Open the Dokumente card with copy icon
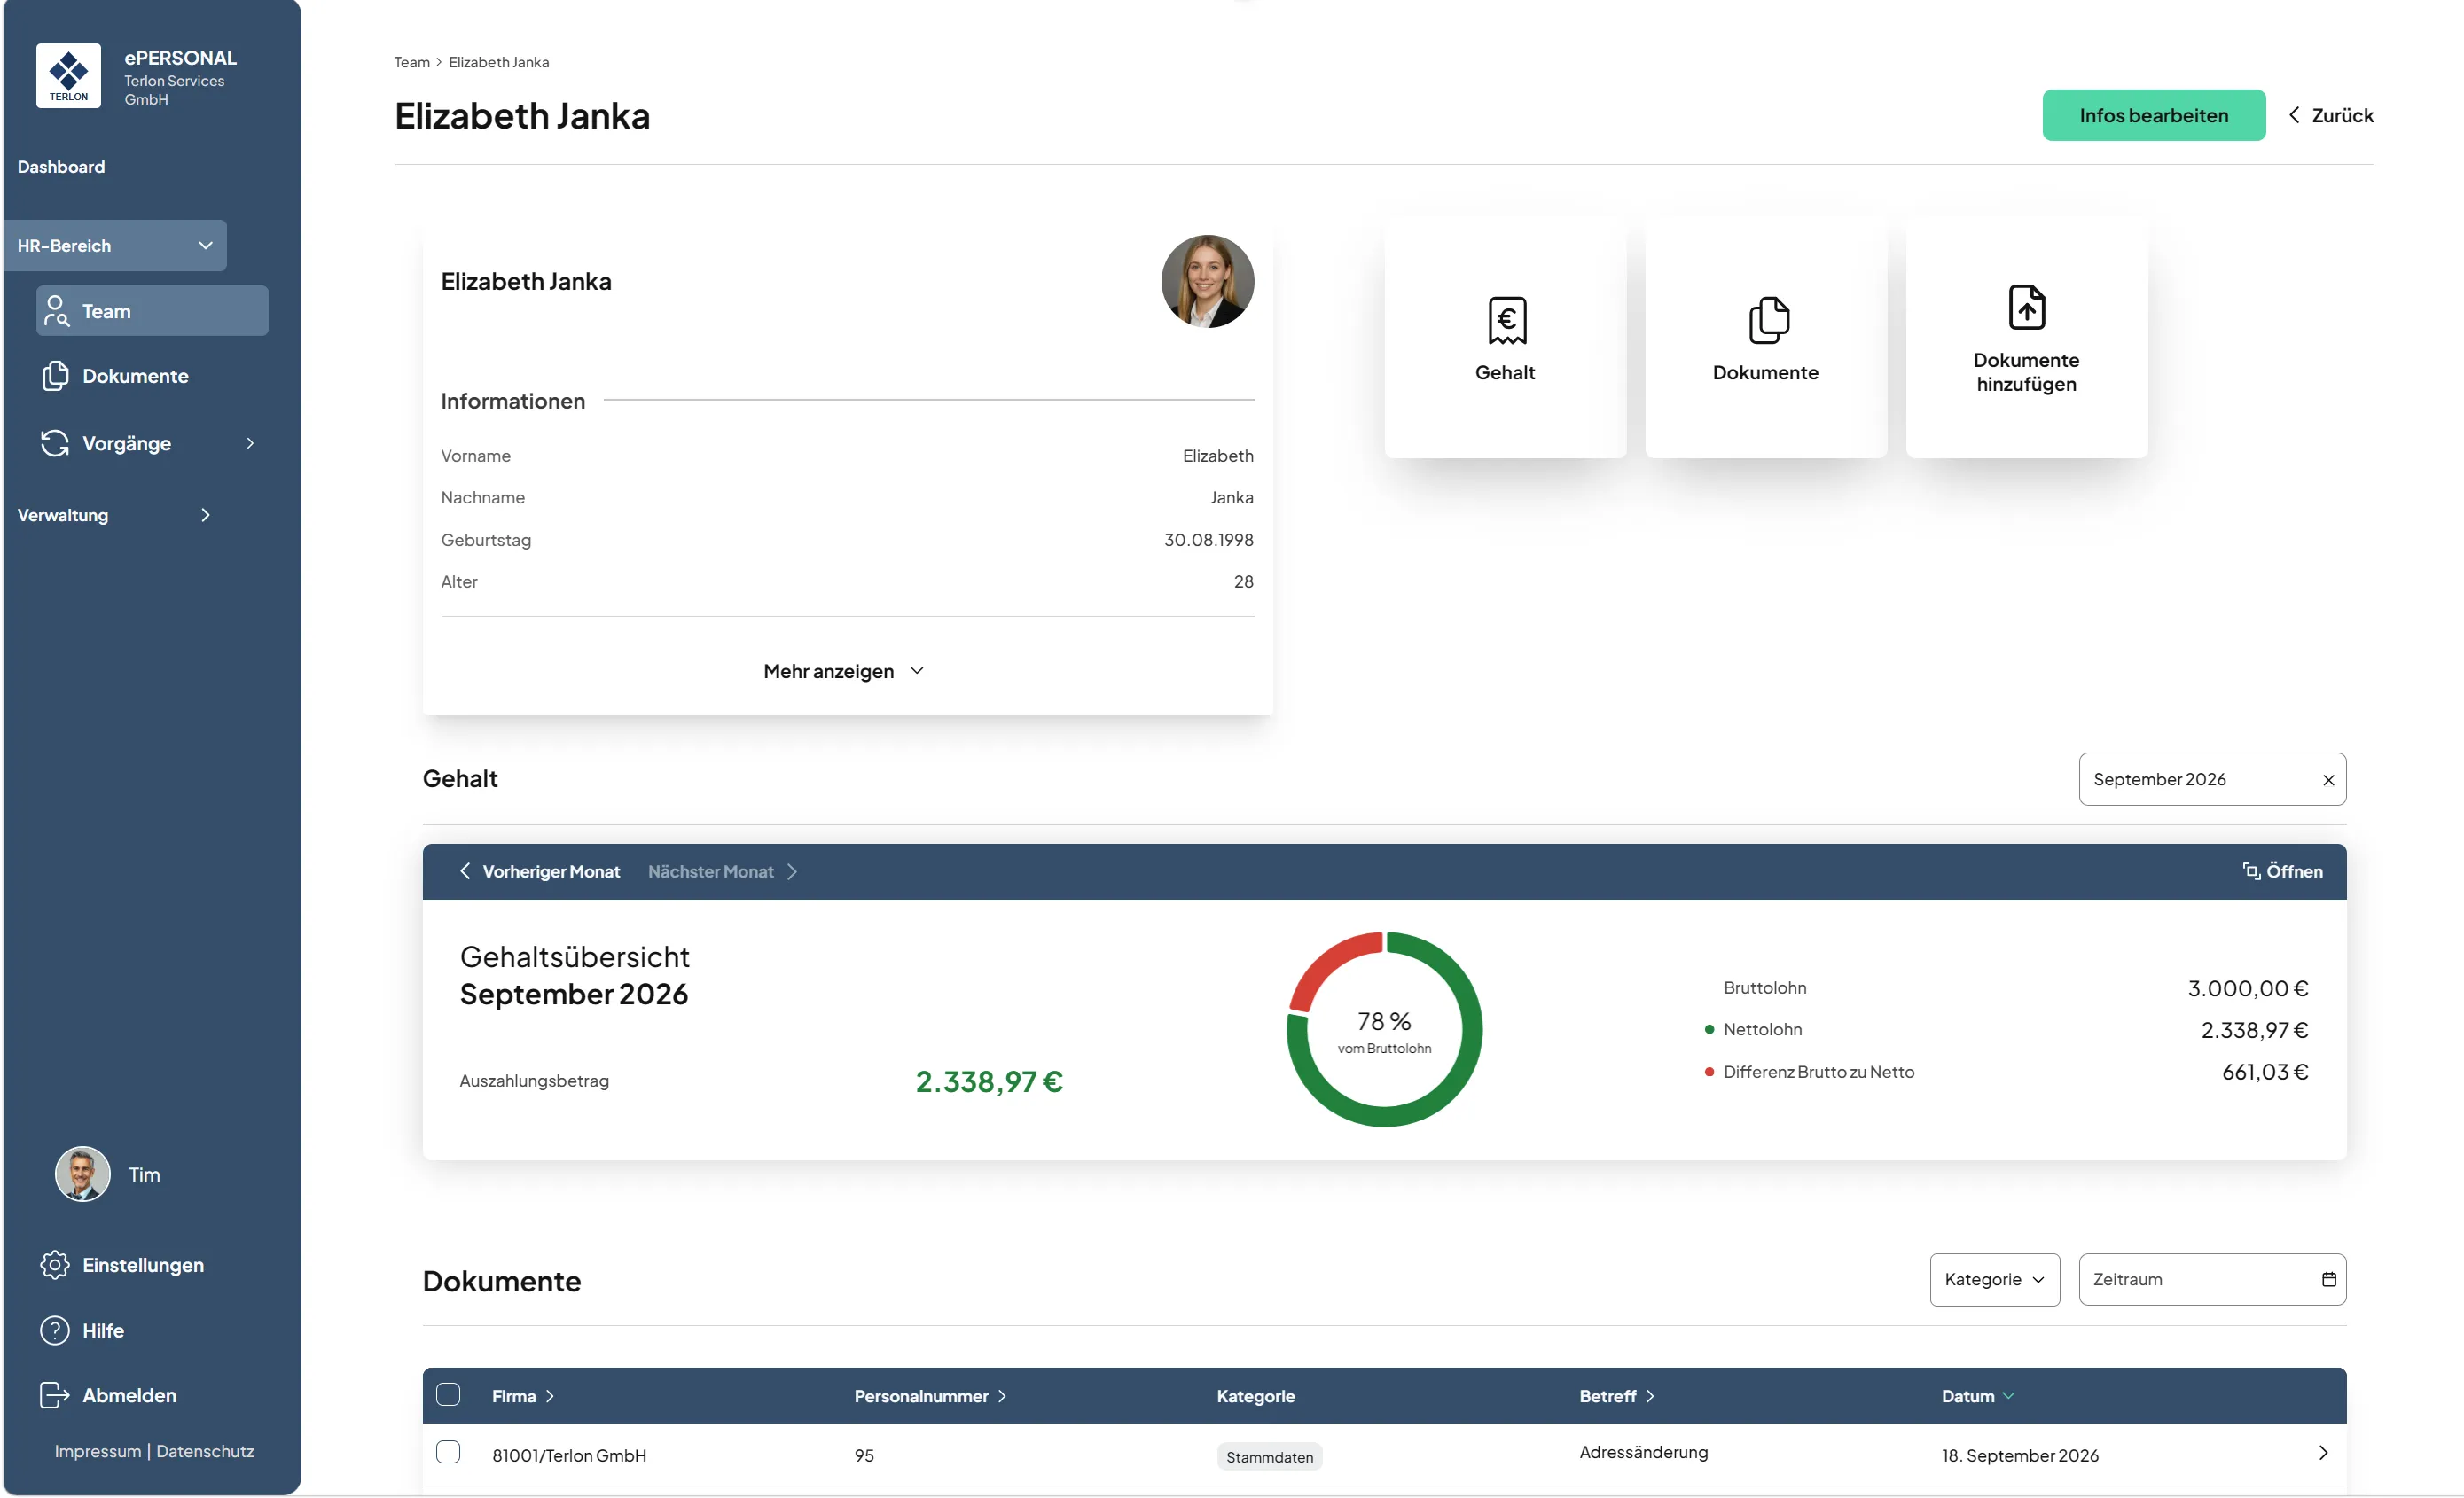 (x=1766, y=338)
